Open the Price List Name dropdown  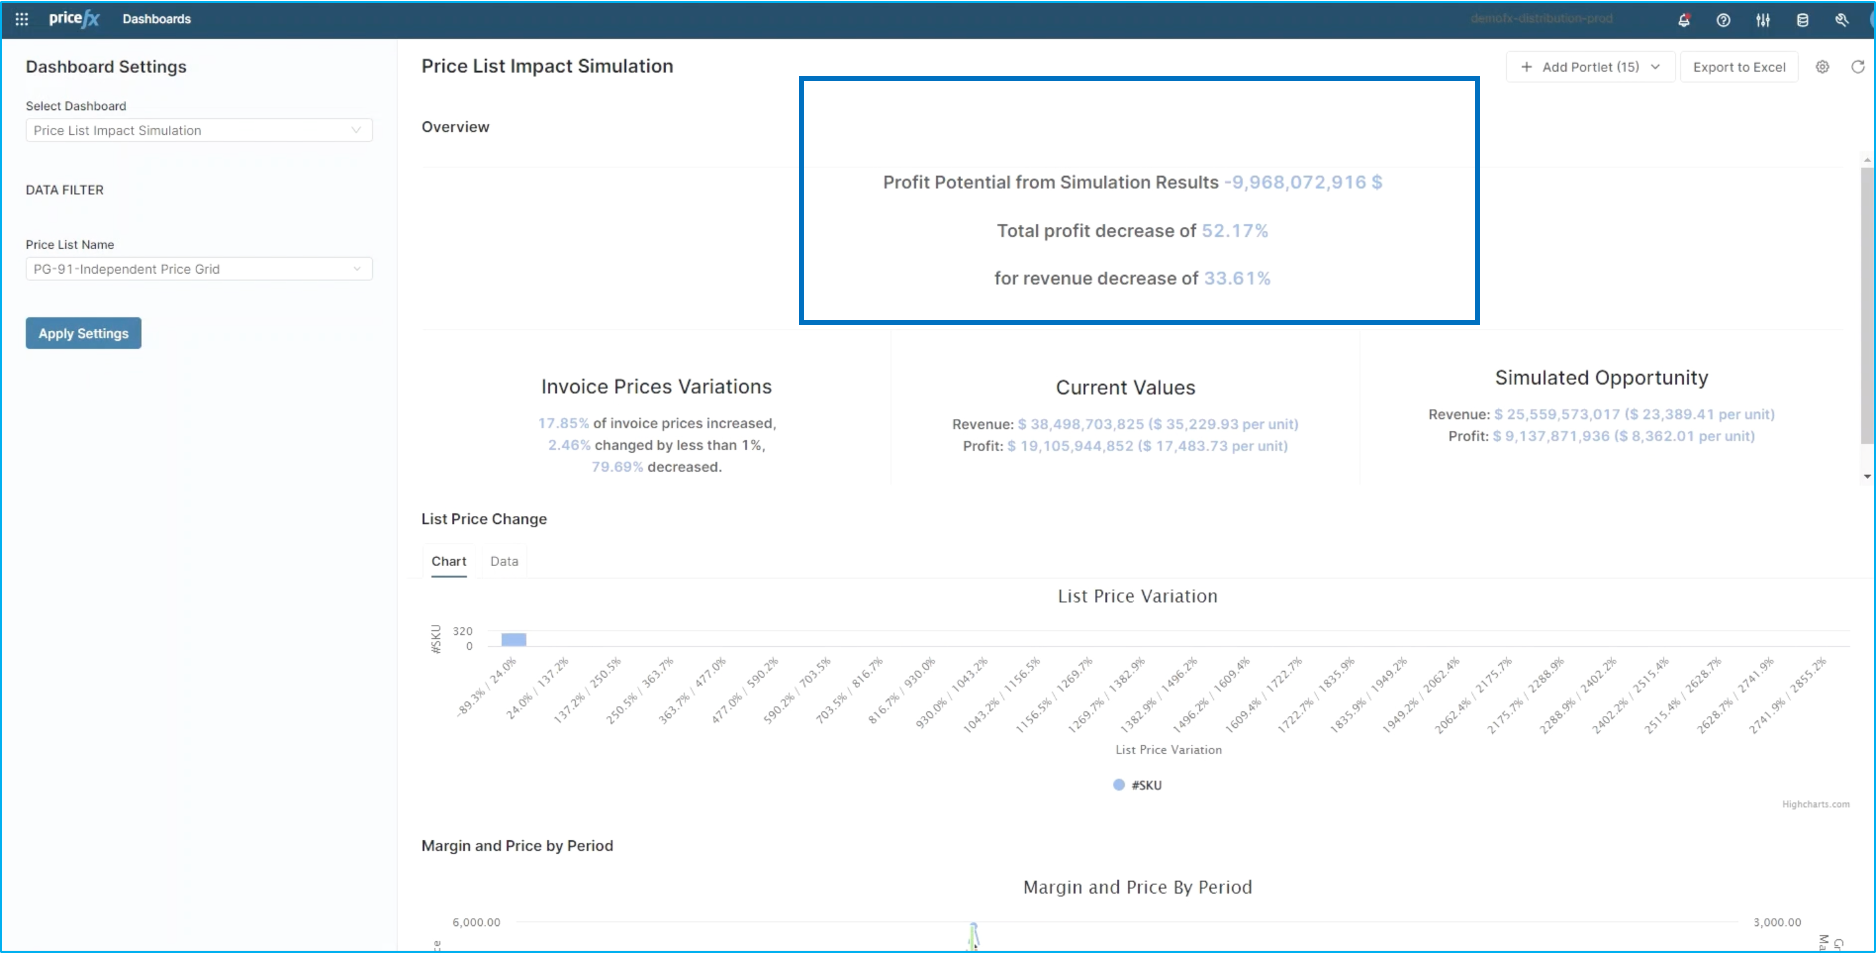pos(199,269)
